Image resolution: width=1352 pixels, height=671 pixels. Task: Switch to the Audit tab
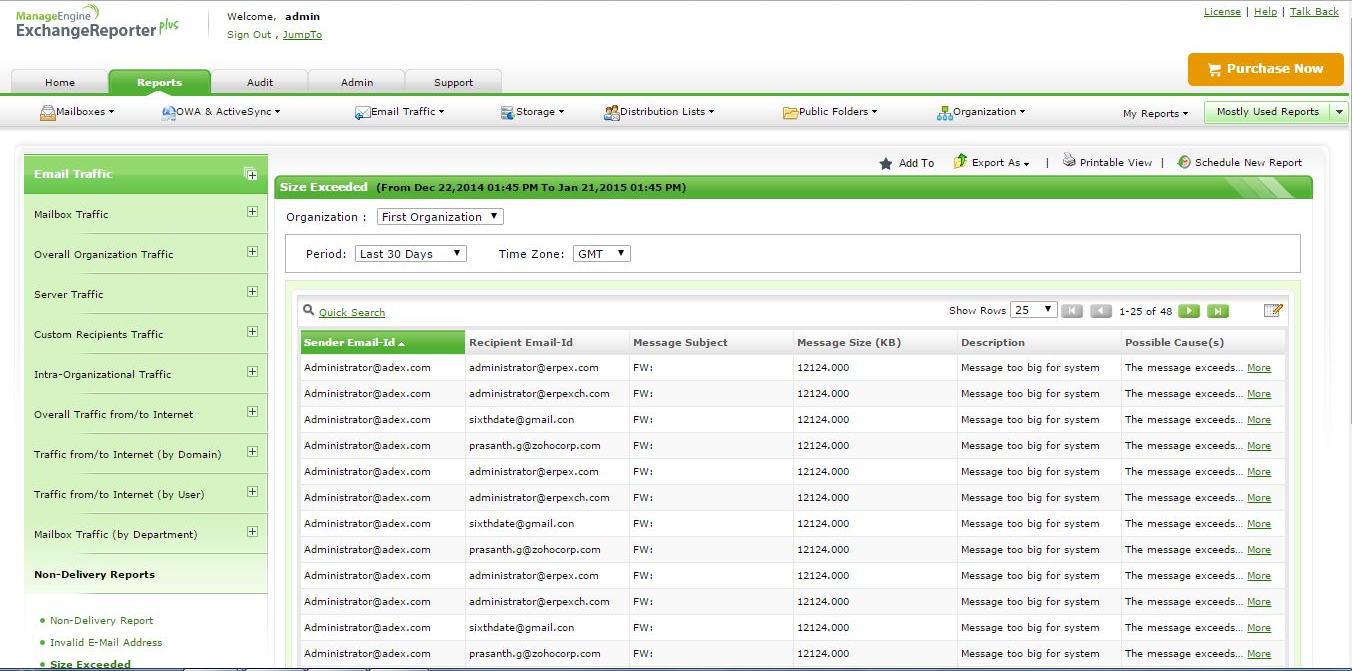point(259,83)
